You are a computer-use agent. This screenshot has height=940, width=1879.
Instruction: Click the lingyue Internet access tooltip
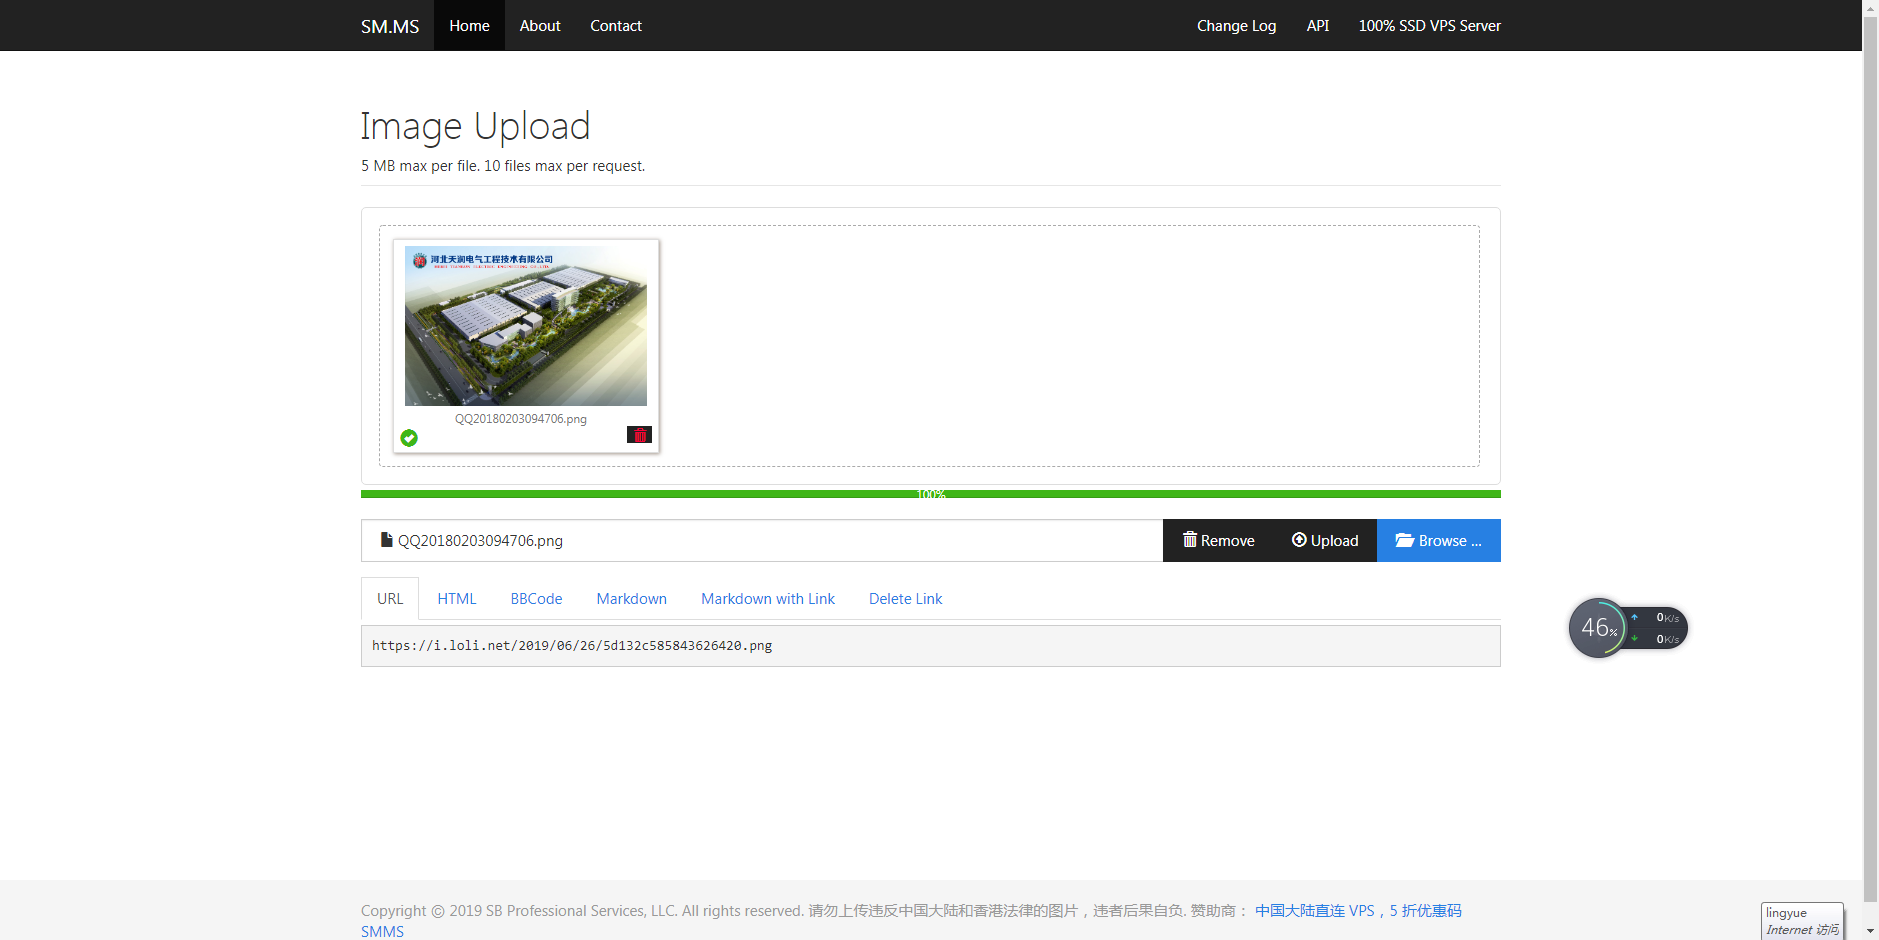(1802, 921)
